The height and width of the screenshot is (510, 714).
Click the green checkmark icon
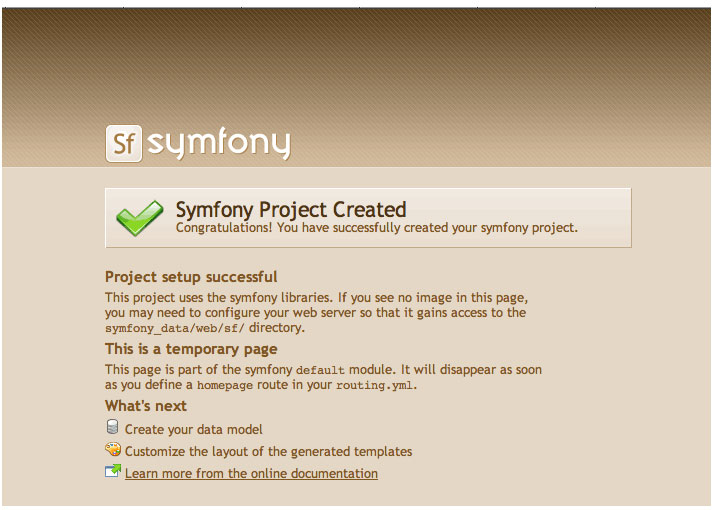(x=139, y=218)
